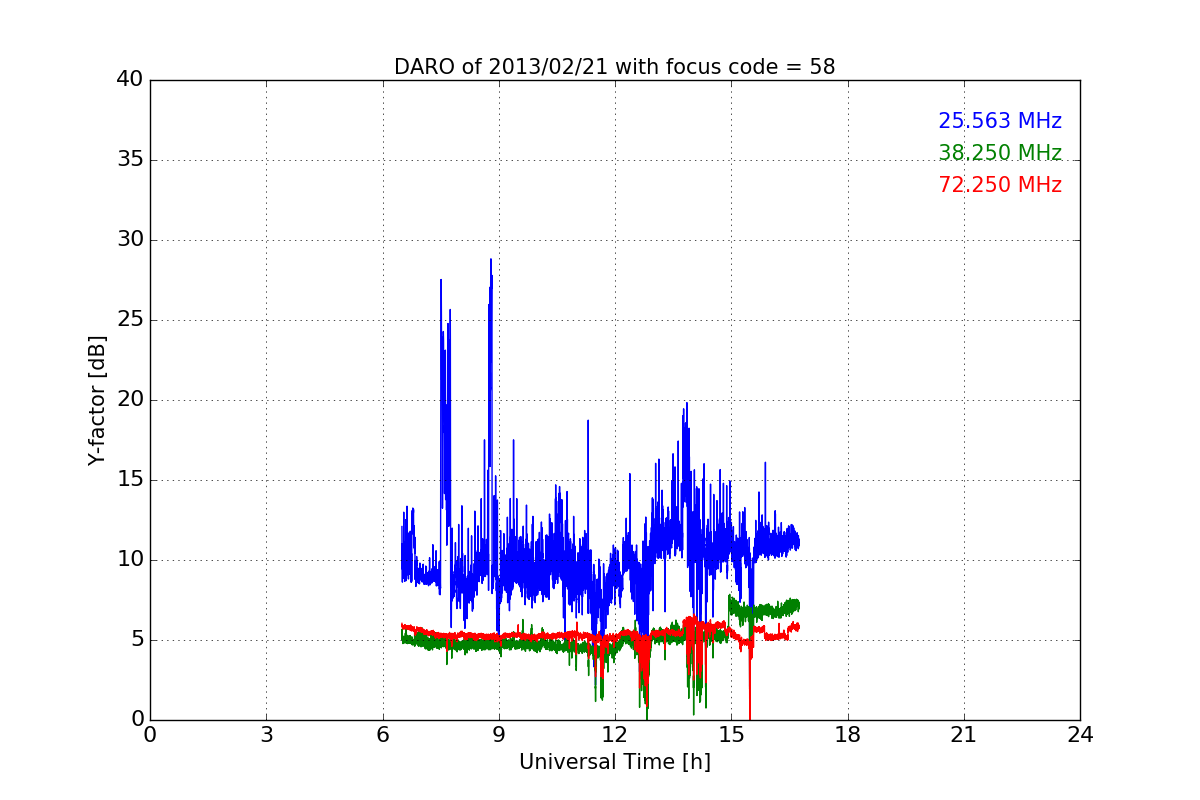Select the blue 25.563 MHz legend label
1200x800 pixels.
[1000, 121]
